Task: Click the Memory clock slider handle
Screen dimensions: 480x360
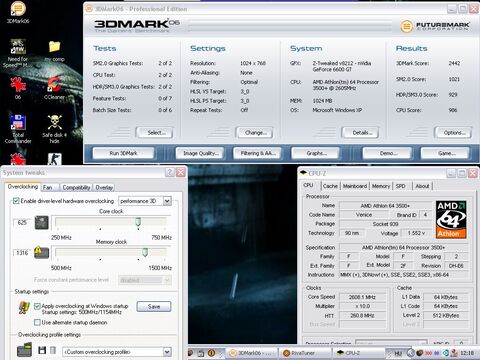Action: coord(145,252)
